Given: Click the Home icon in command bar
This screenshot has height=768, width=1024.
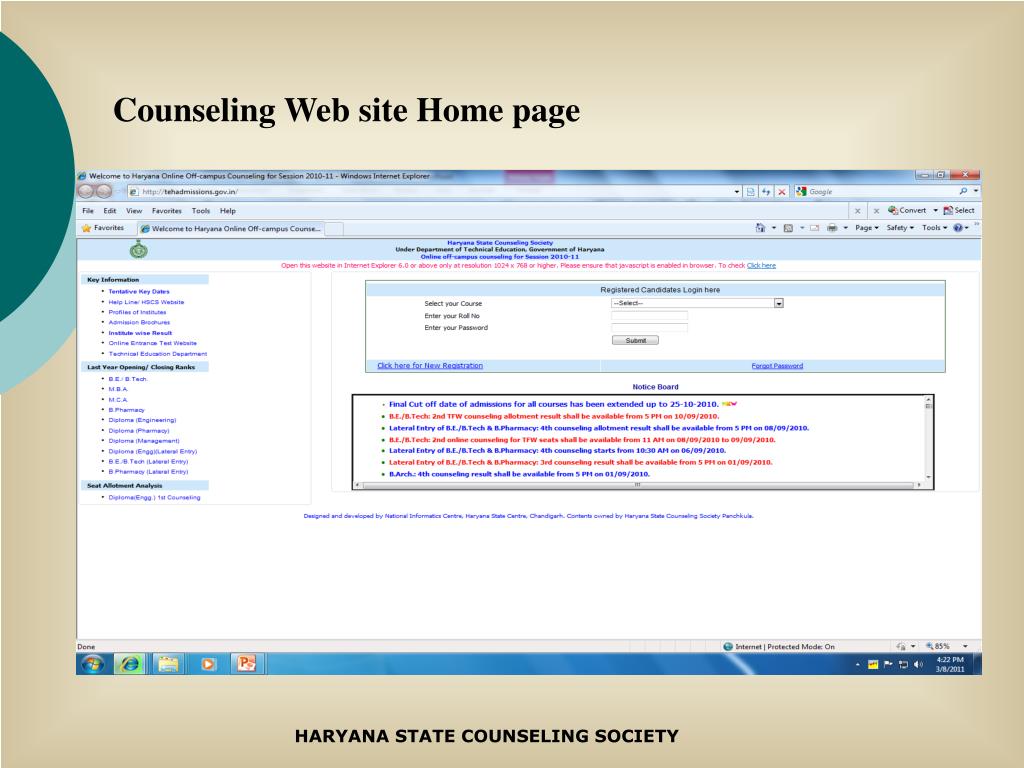Looking at the screenshot, I should (x=760, y=228).
